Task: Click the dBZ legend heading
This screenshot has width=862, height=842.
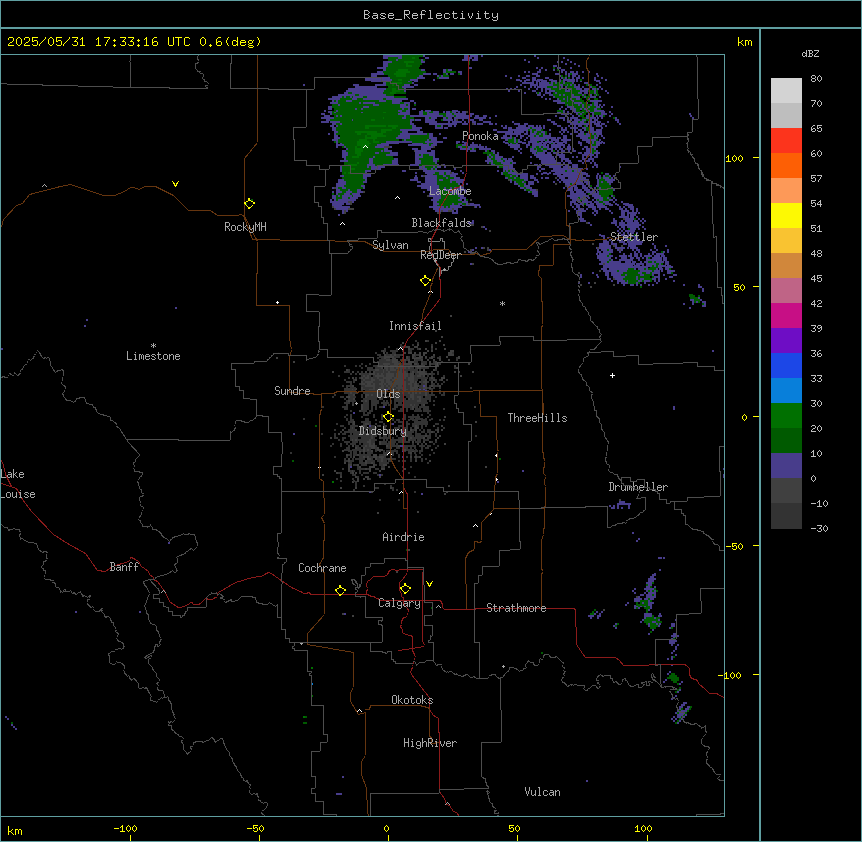Action: 810,53
